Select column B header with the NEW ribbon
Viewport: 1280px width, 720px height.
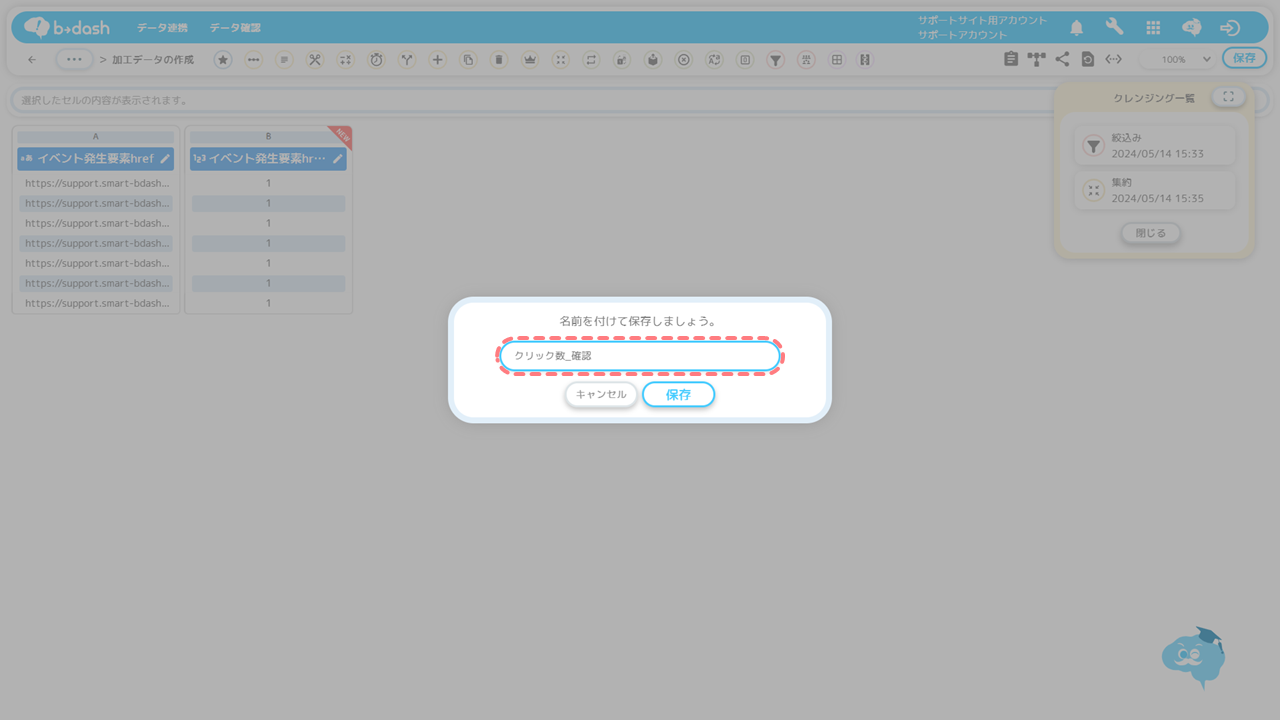268,158
